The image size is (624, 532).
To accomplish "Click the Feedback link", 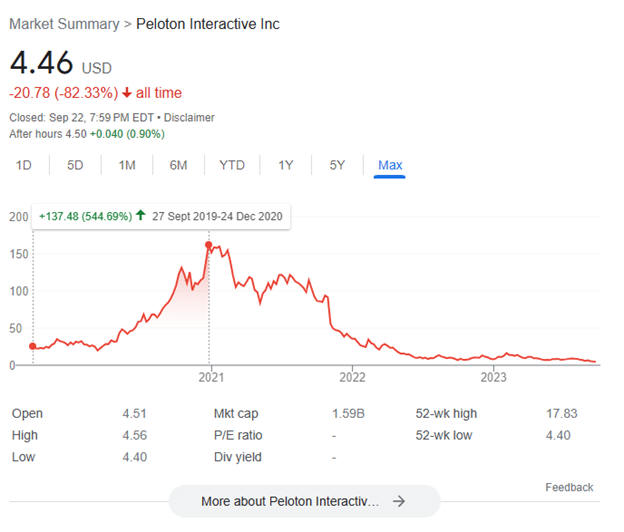I will (569, 487).
